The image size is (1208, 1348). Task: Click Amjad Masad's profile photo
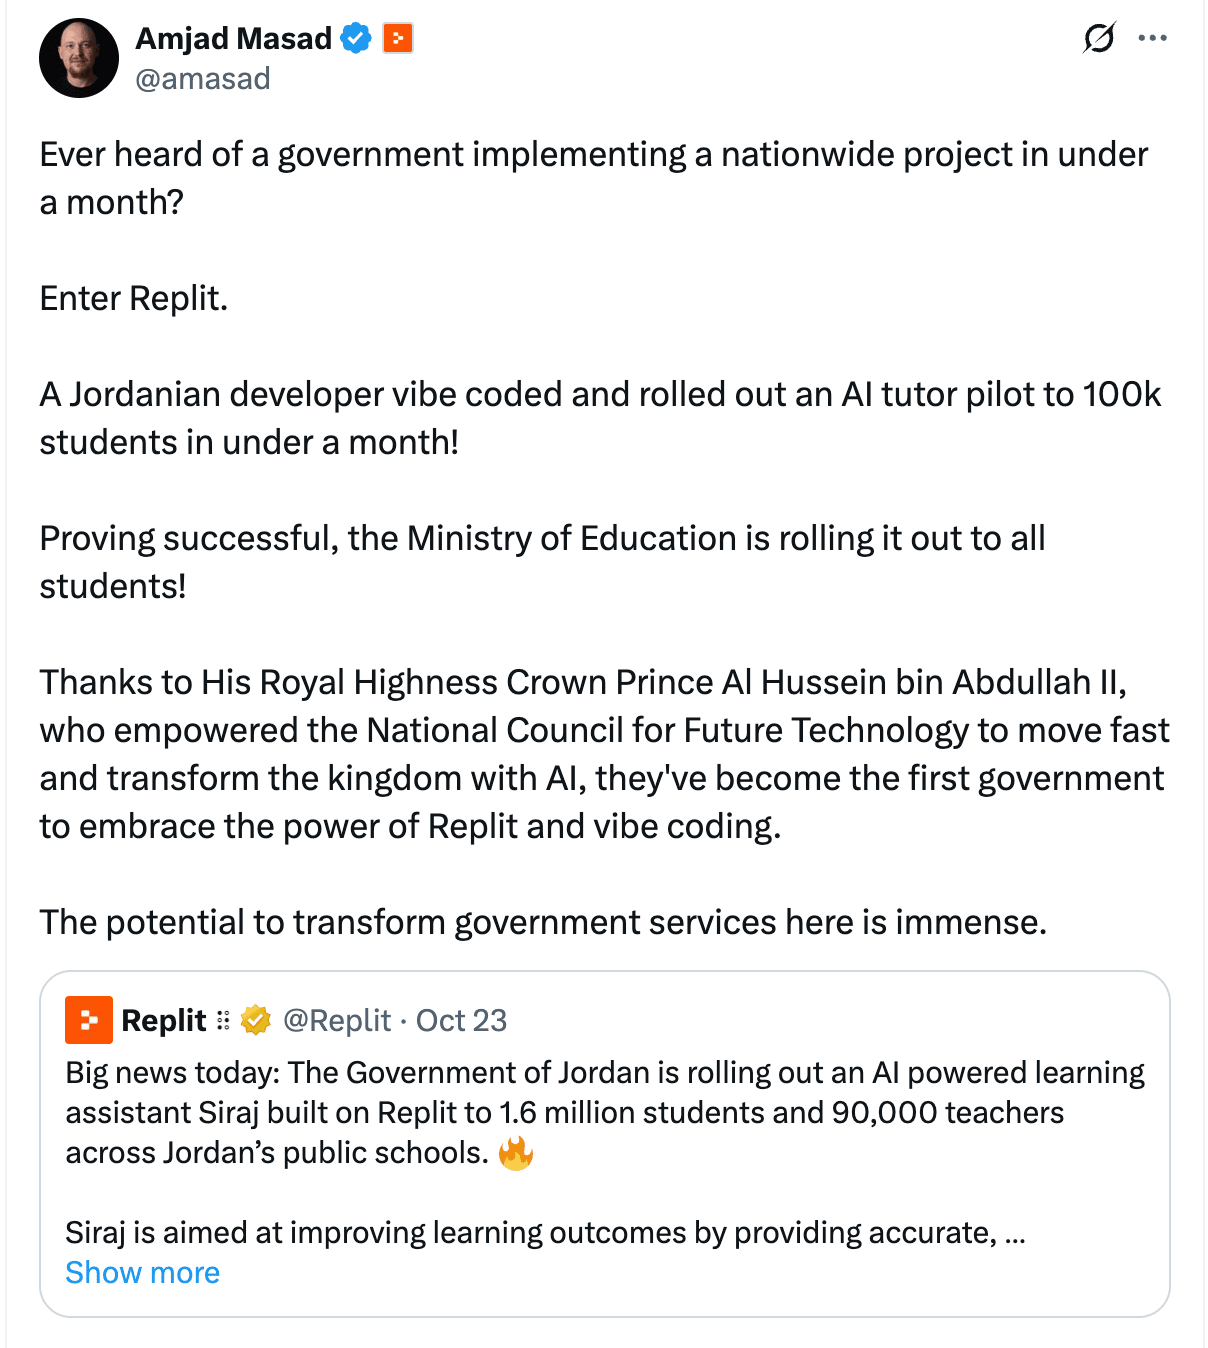click(x=79, y=58)
